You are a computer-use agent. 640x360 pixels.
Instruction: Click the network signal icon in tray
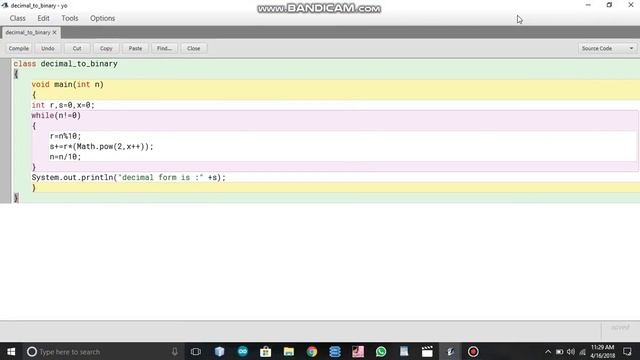pos(582,351)
